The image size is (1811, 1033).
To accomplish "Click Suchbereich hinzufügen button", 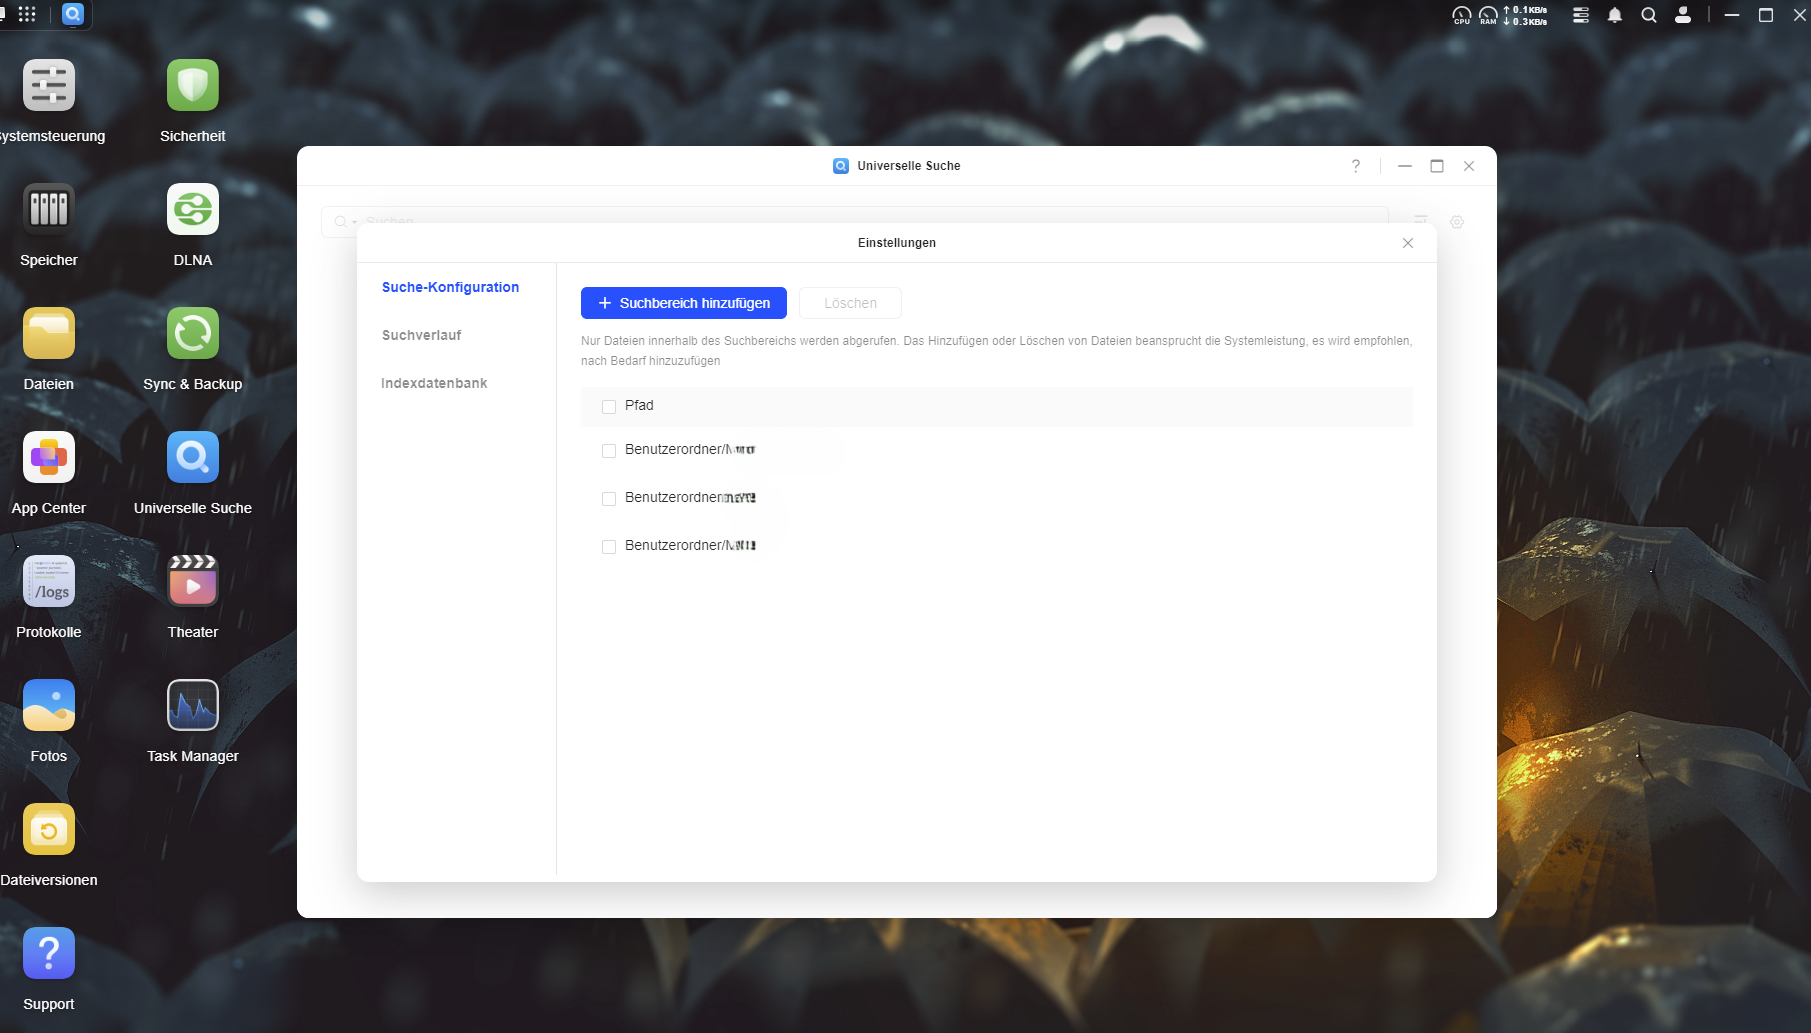I will pyautogui.click(x=684, y=303).
